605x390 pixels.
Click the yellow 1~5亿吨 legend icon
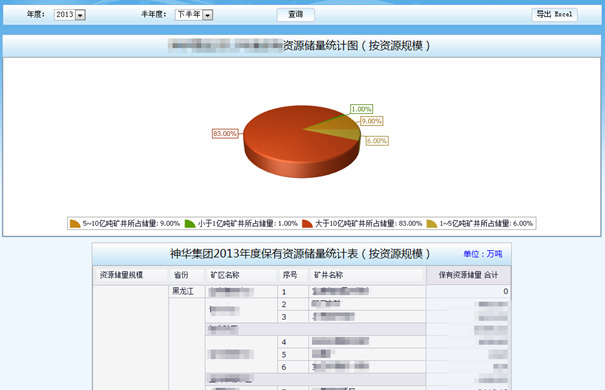(432, 223)
